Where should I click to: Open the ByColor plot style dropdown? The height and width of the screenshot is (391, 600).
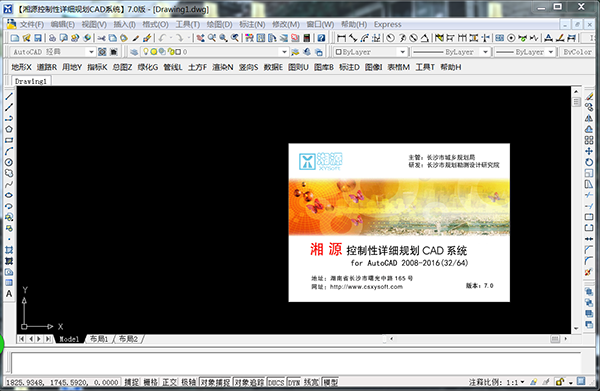point(577,52)
